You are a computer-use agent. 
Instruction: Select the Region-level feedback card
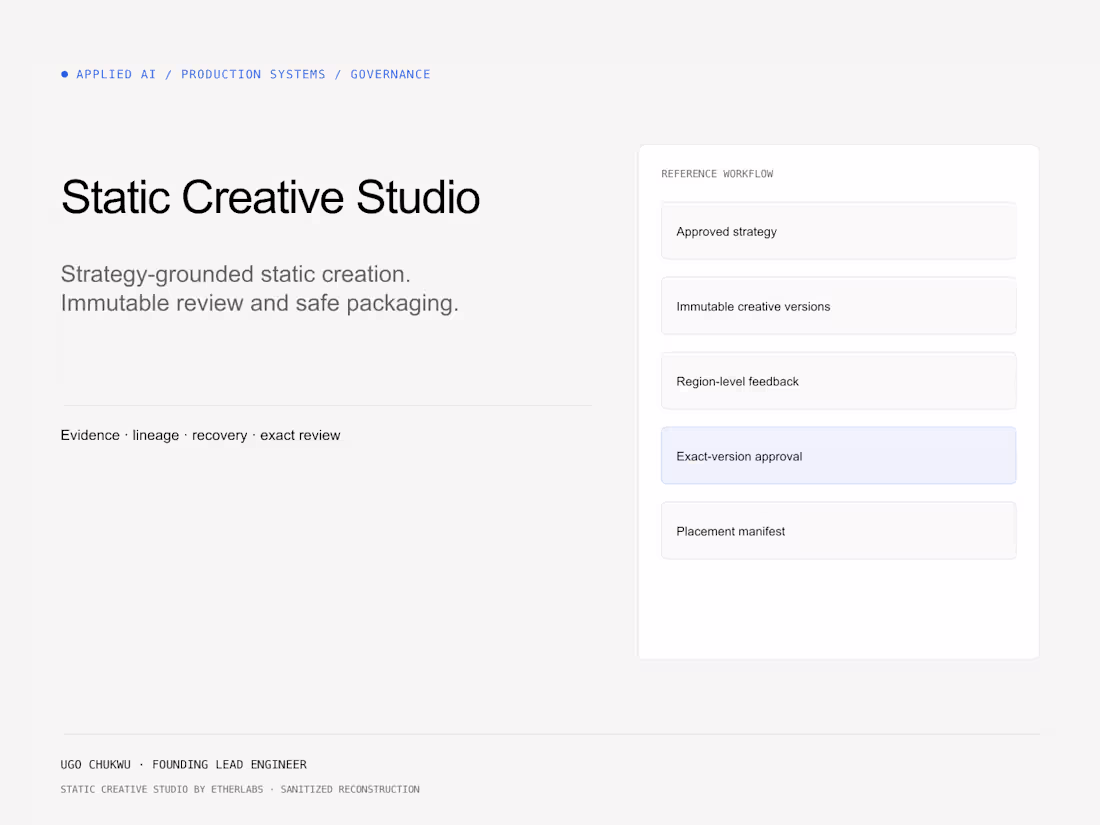coord(838,381)
